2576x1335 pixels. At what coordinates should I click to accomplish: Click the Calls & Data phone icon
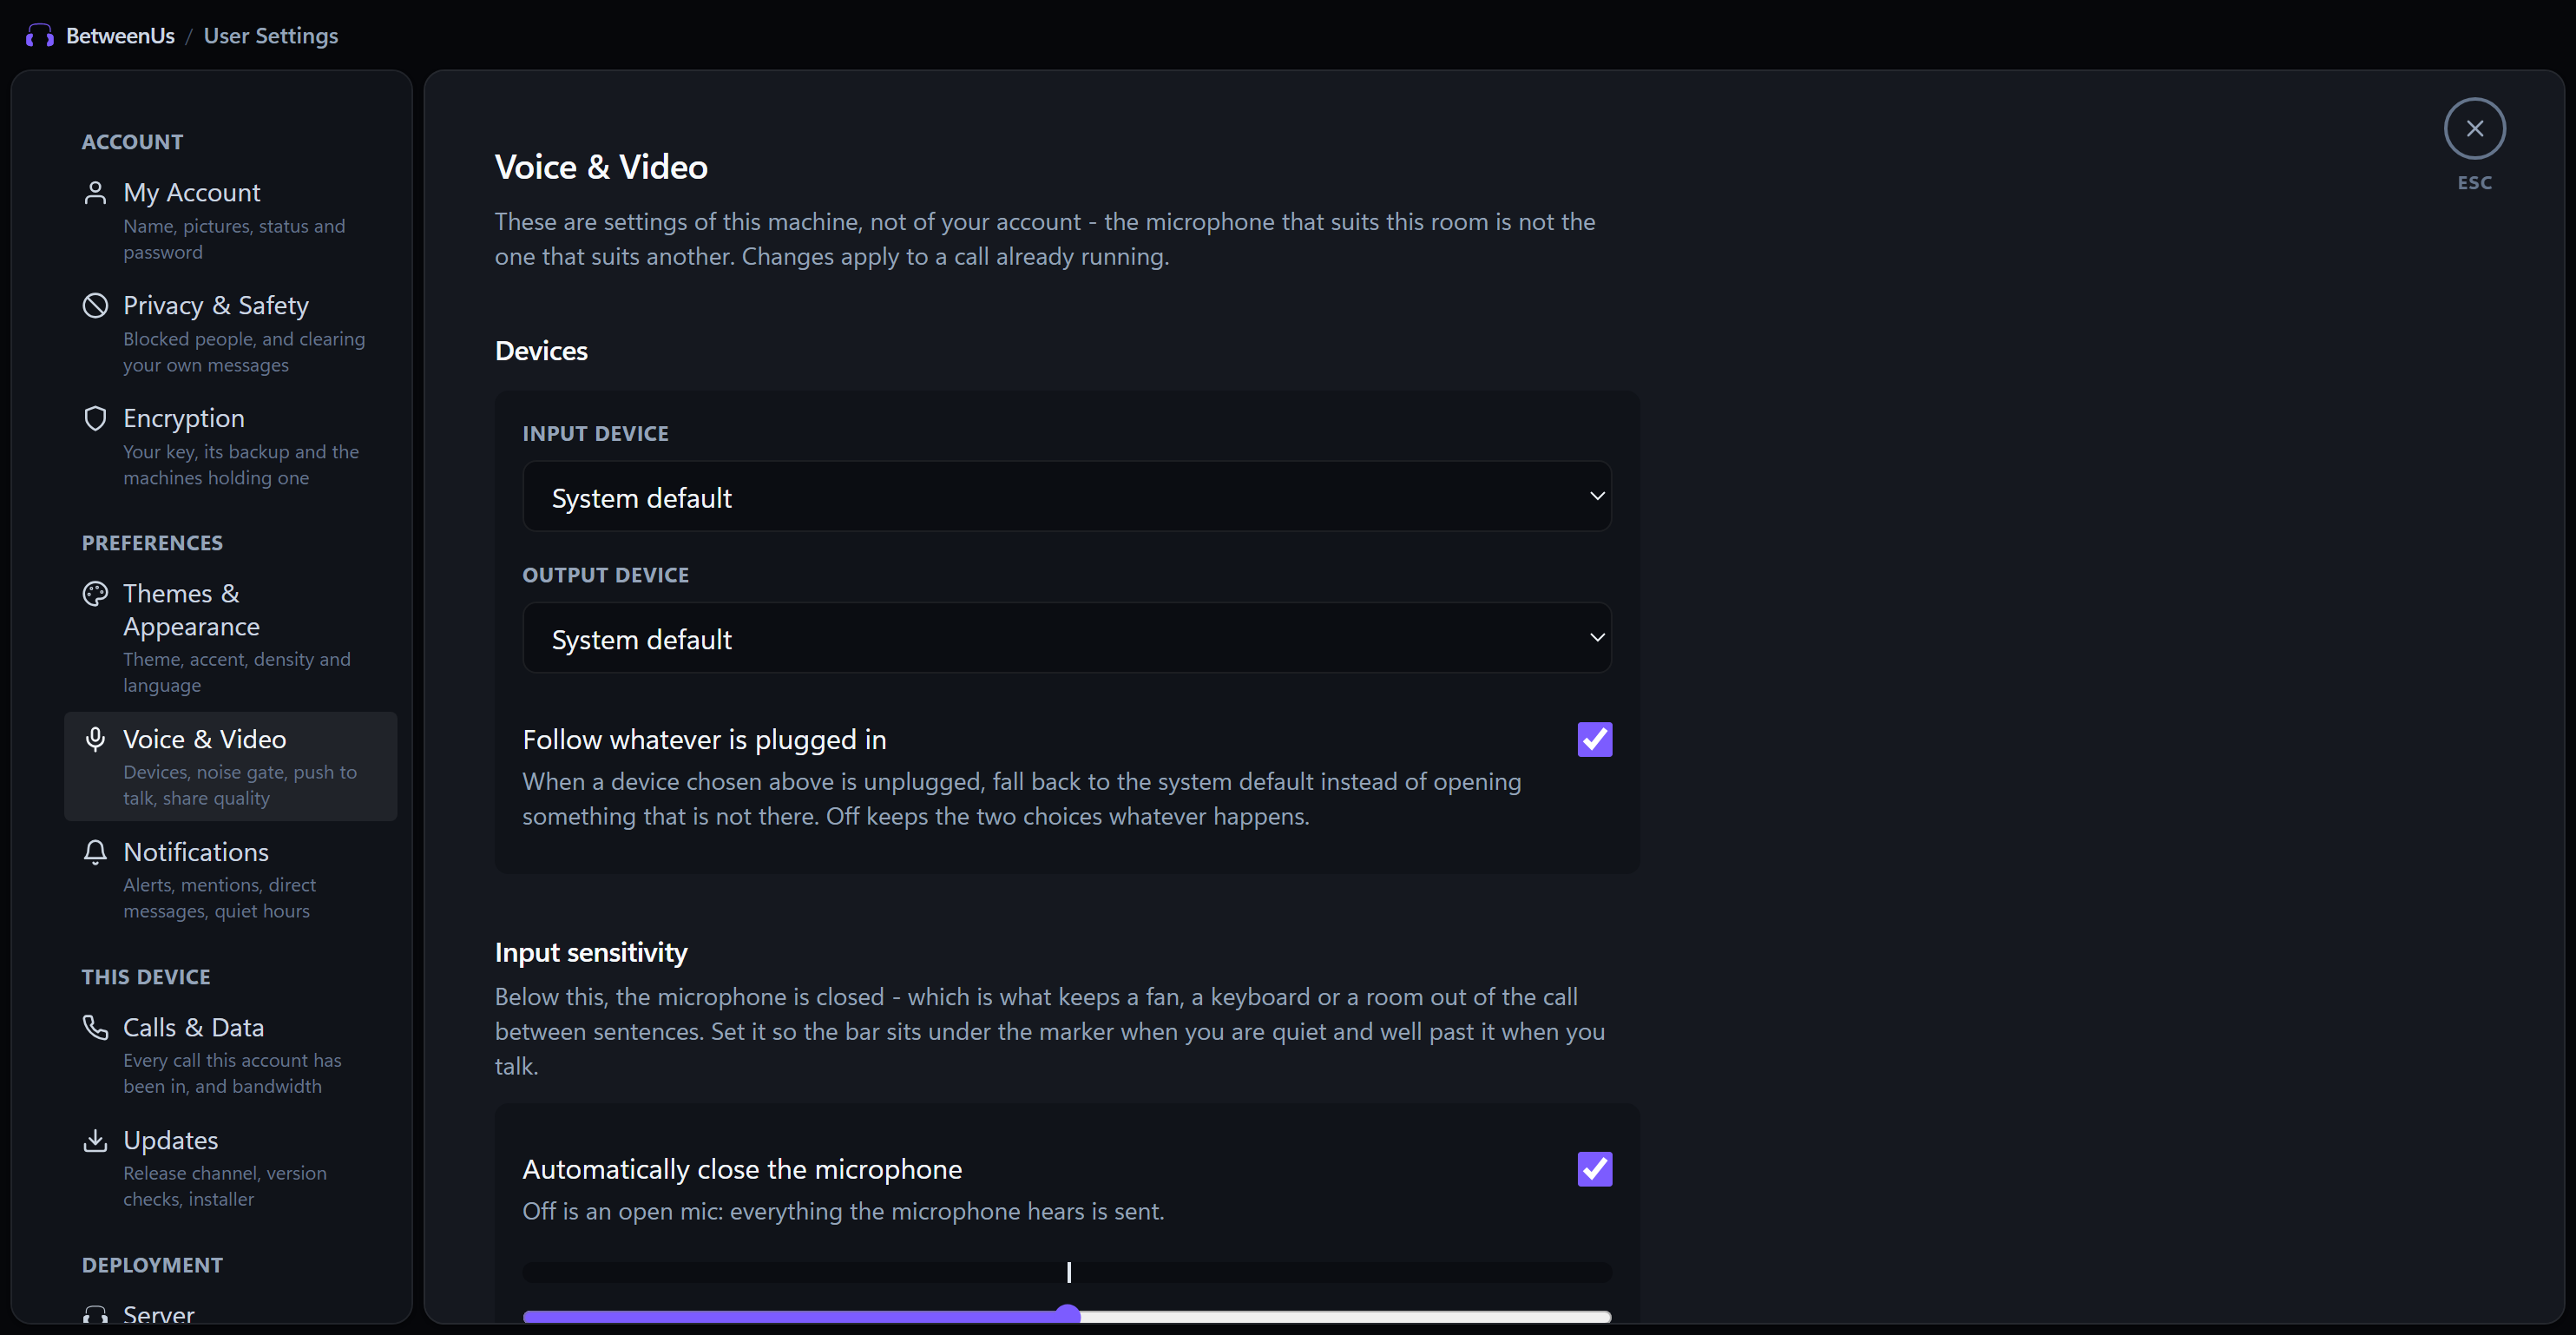point(95,1028)
